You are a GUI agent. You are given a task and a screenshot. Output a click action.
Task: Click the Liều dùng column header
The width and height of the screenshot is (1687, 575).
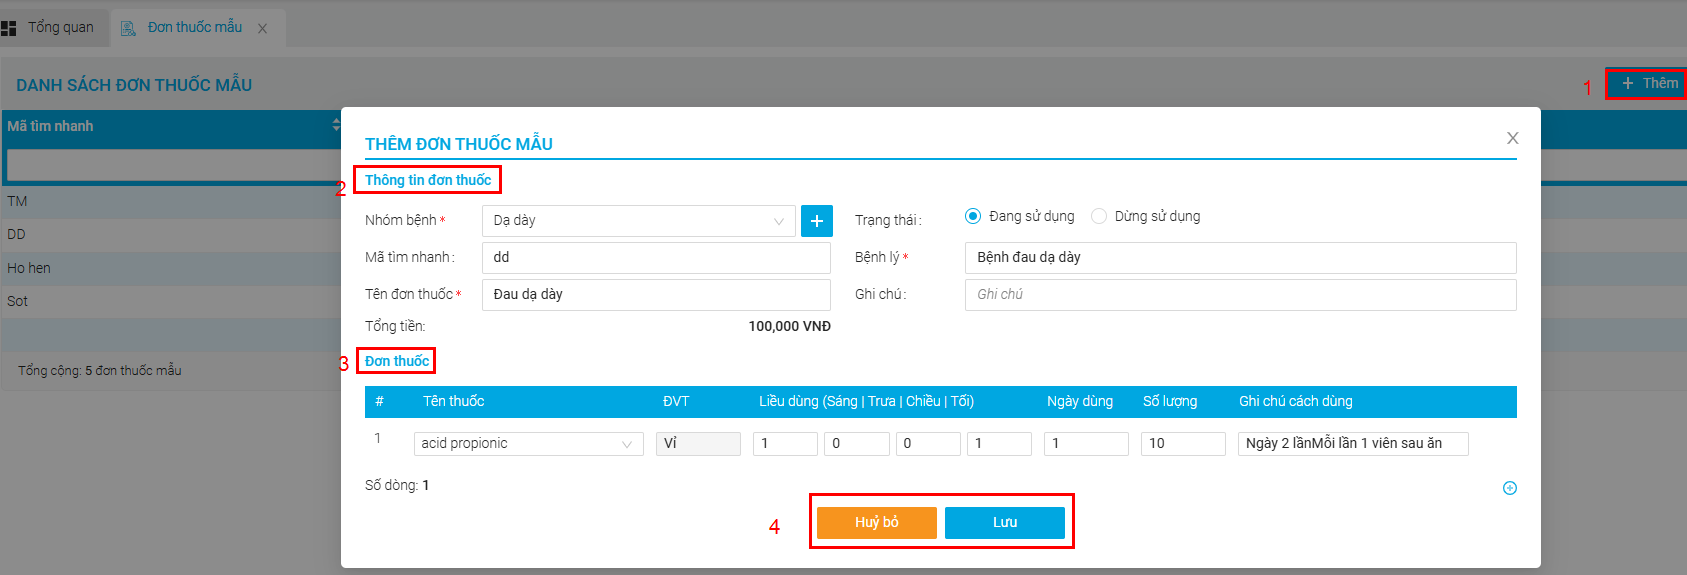pyautogui.click(x=866, y=401)
